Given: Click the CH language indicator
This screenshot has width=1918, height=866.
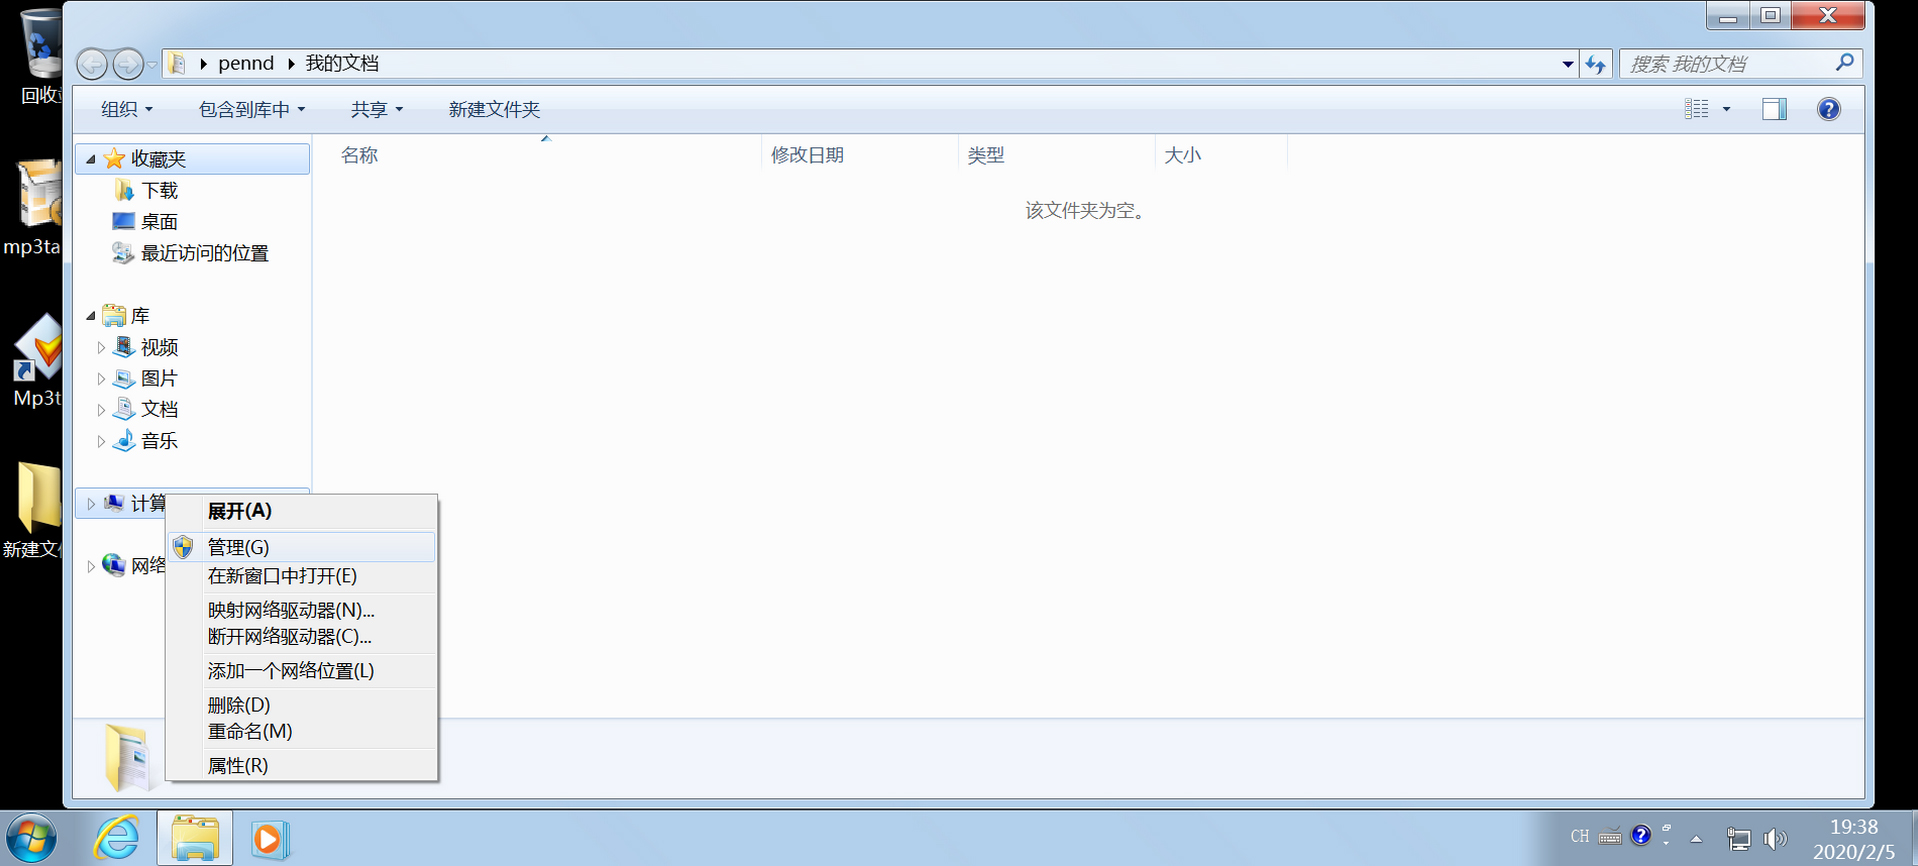Looking at the screenshot, I should [x=1579, y=836].
